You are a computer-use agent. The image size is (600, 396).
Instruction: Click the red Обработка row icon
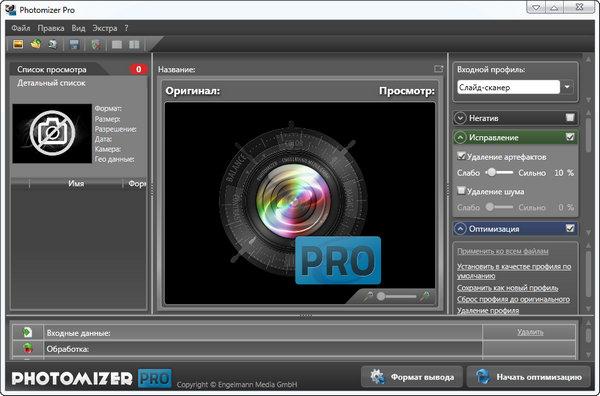pos(28,348)
